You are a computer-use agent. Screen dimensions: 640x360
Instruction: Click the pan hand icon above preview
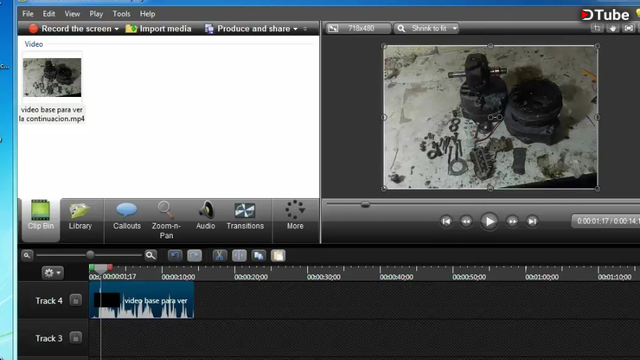coord(613,28)
